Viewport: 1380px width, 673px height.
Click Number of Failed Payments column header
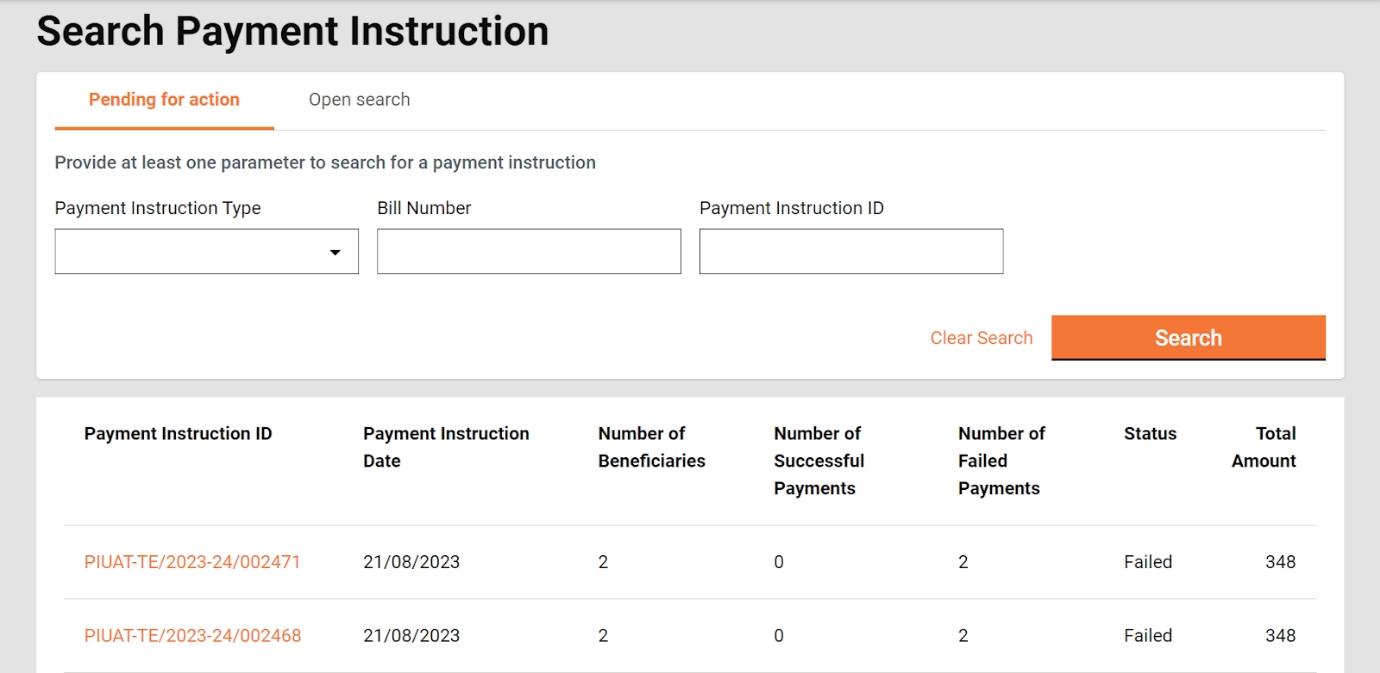(x=1000, y=461)
